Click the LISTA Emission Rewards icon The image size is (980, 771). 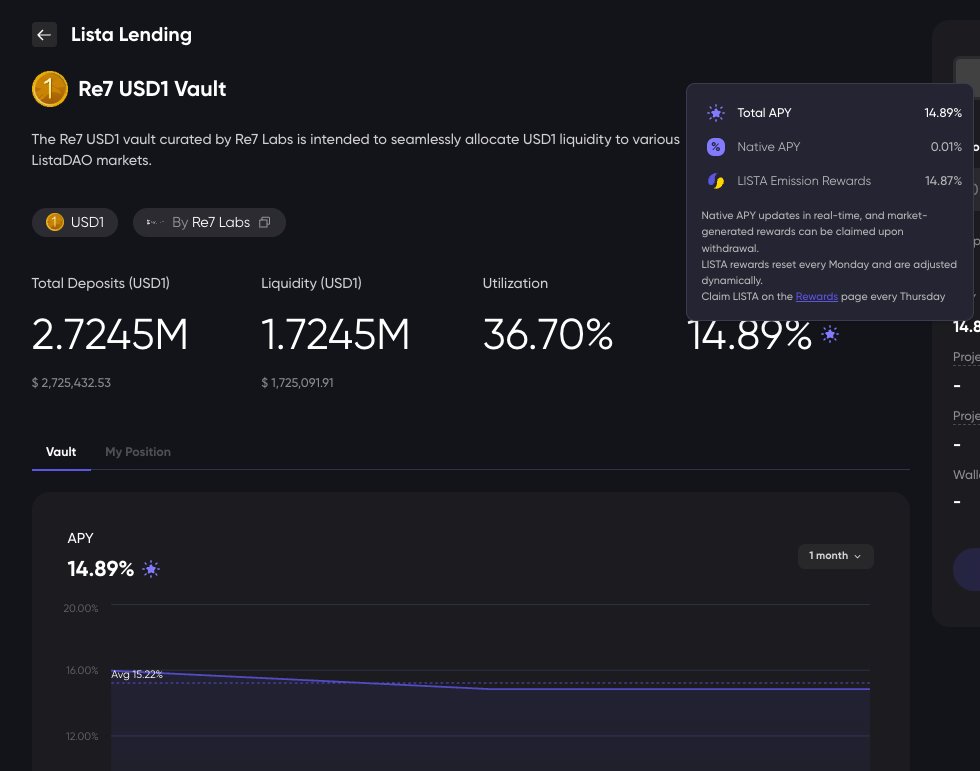click(716, 181)
